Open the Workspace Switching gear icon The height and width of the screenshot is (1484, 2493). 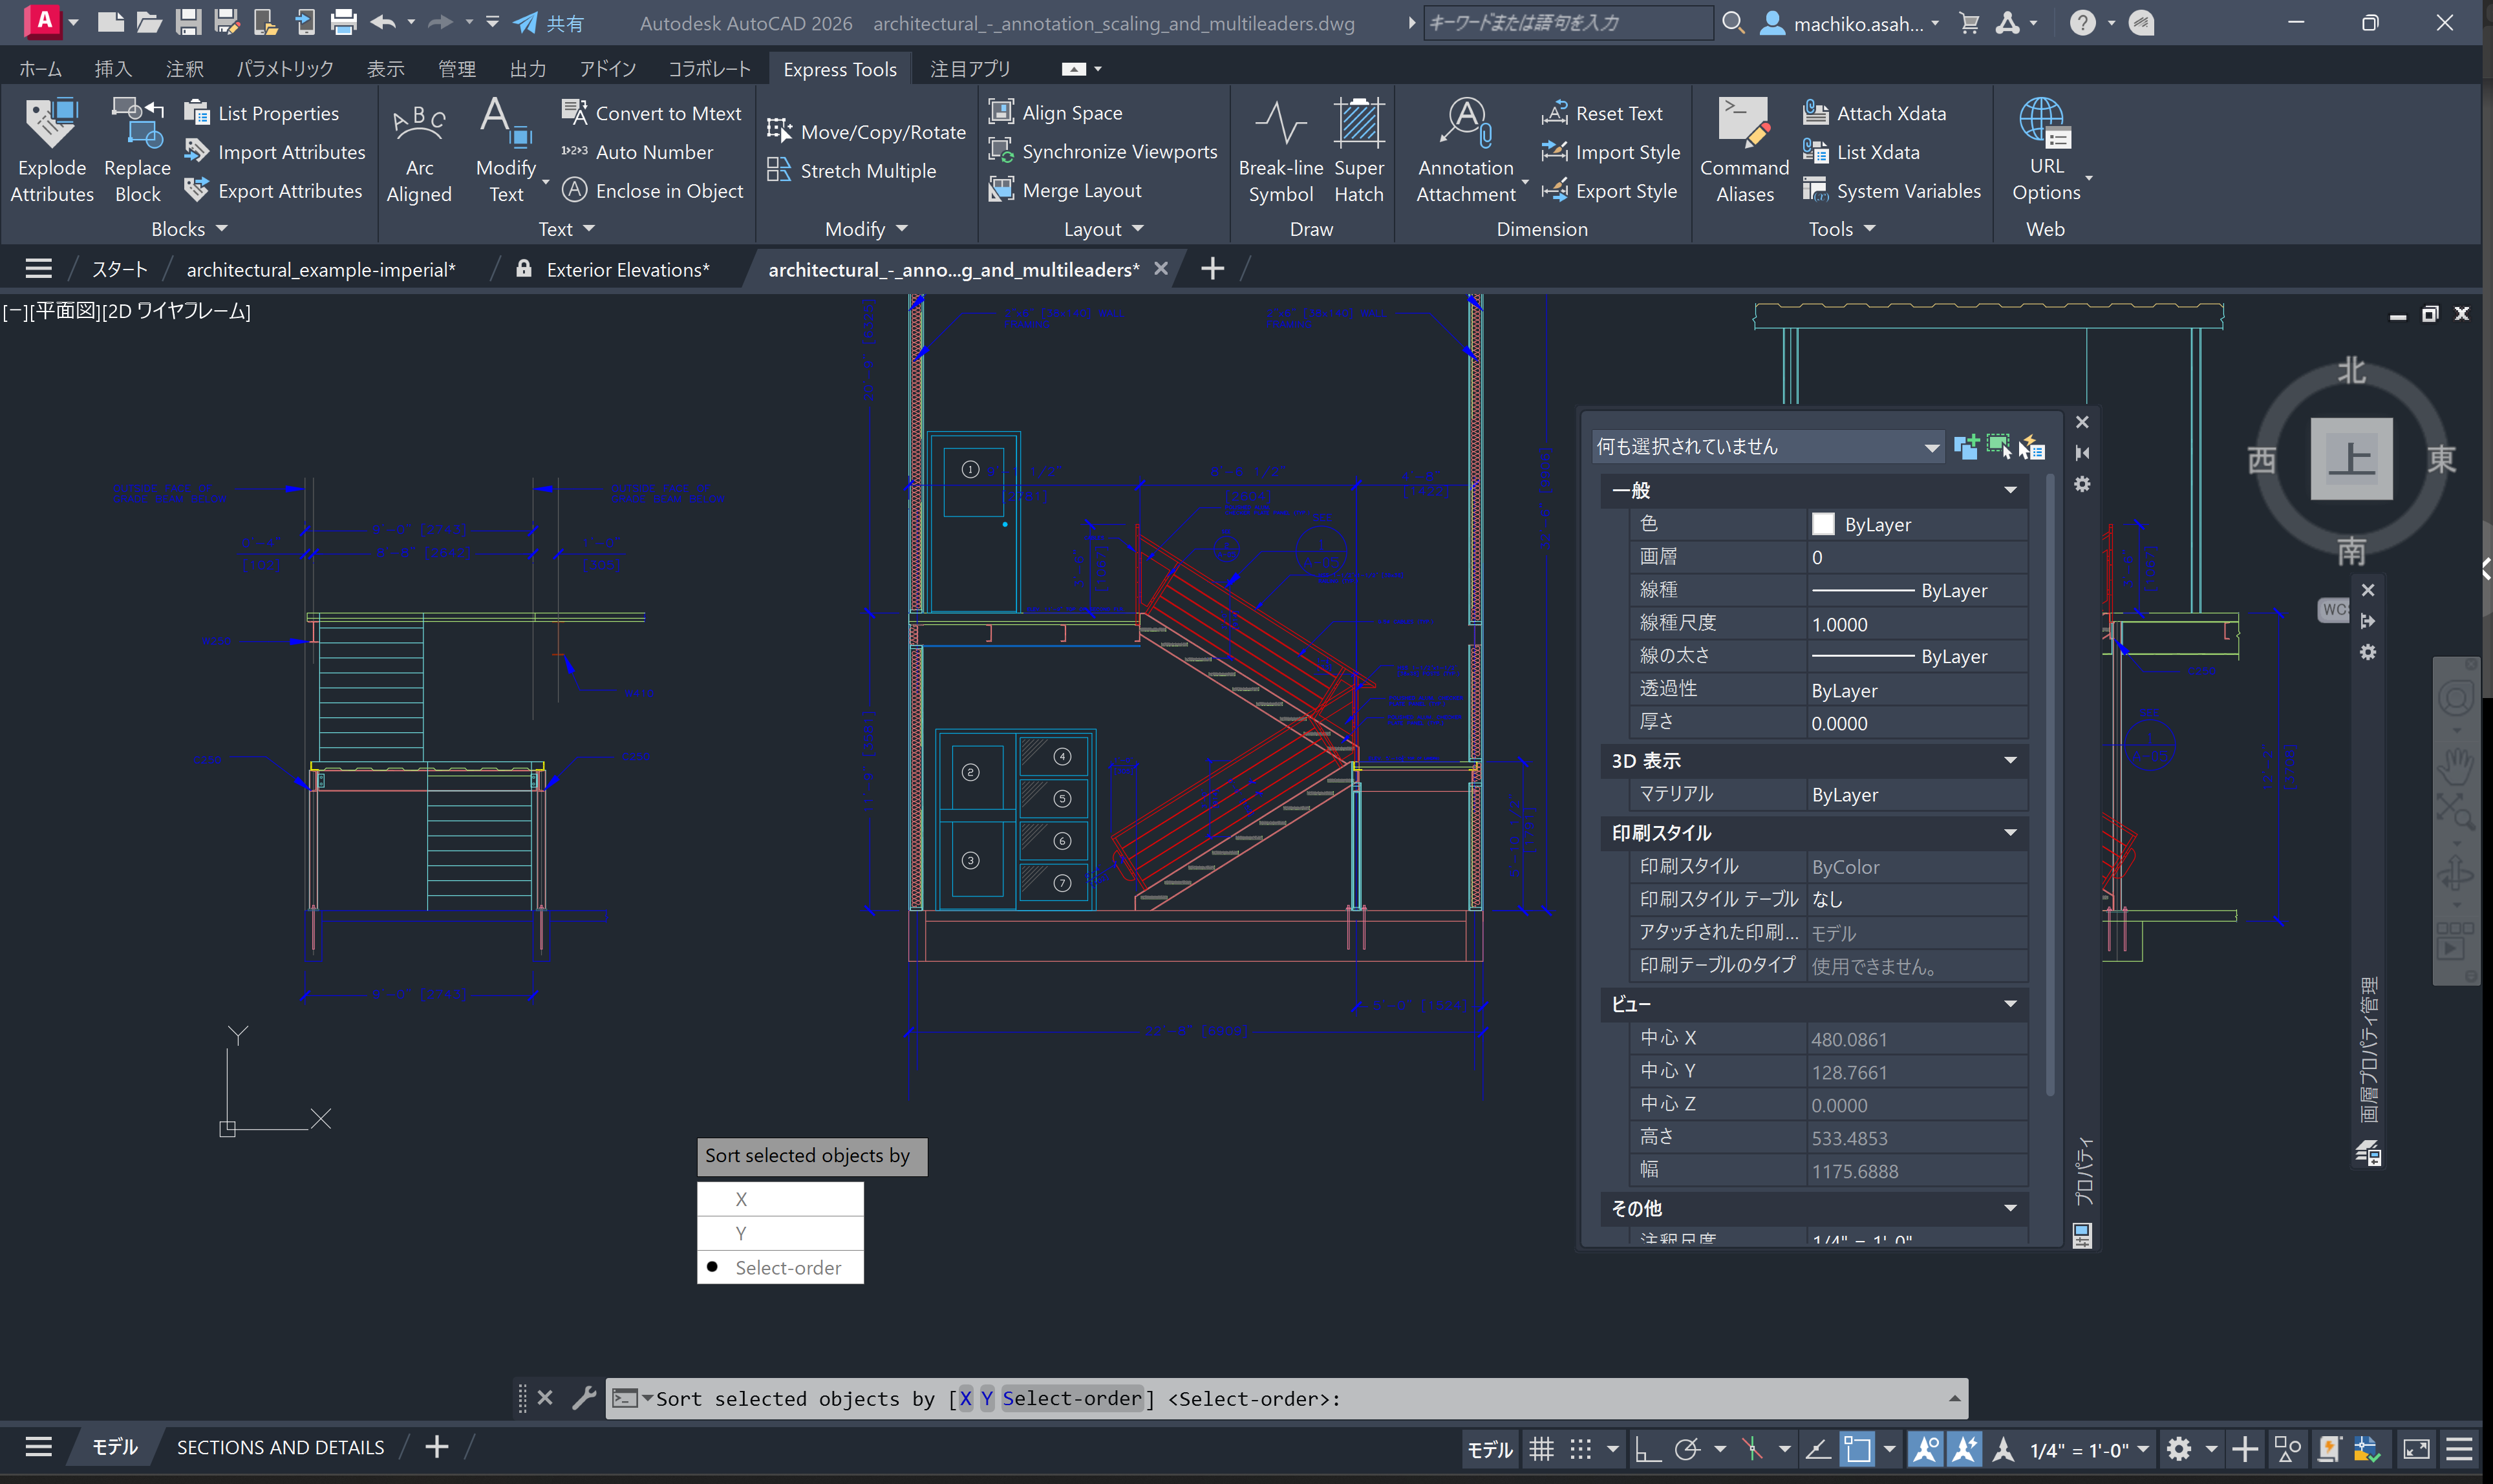click(x=2179, y=1449)
